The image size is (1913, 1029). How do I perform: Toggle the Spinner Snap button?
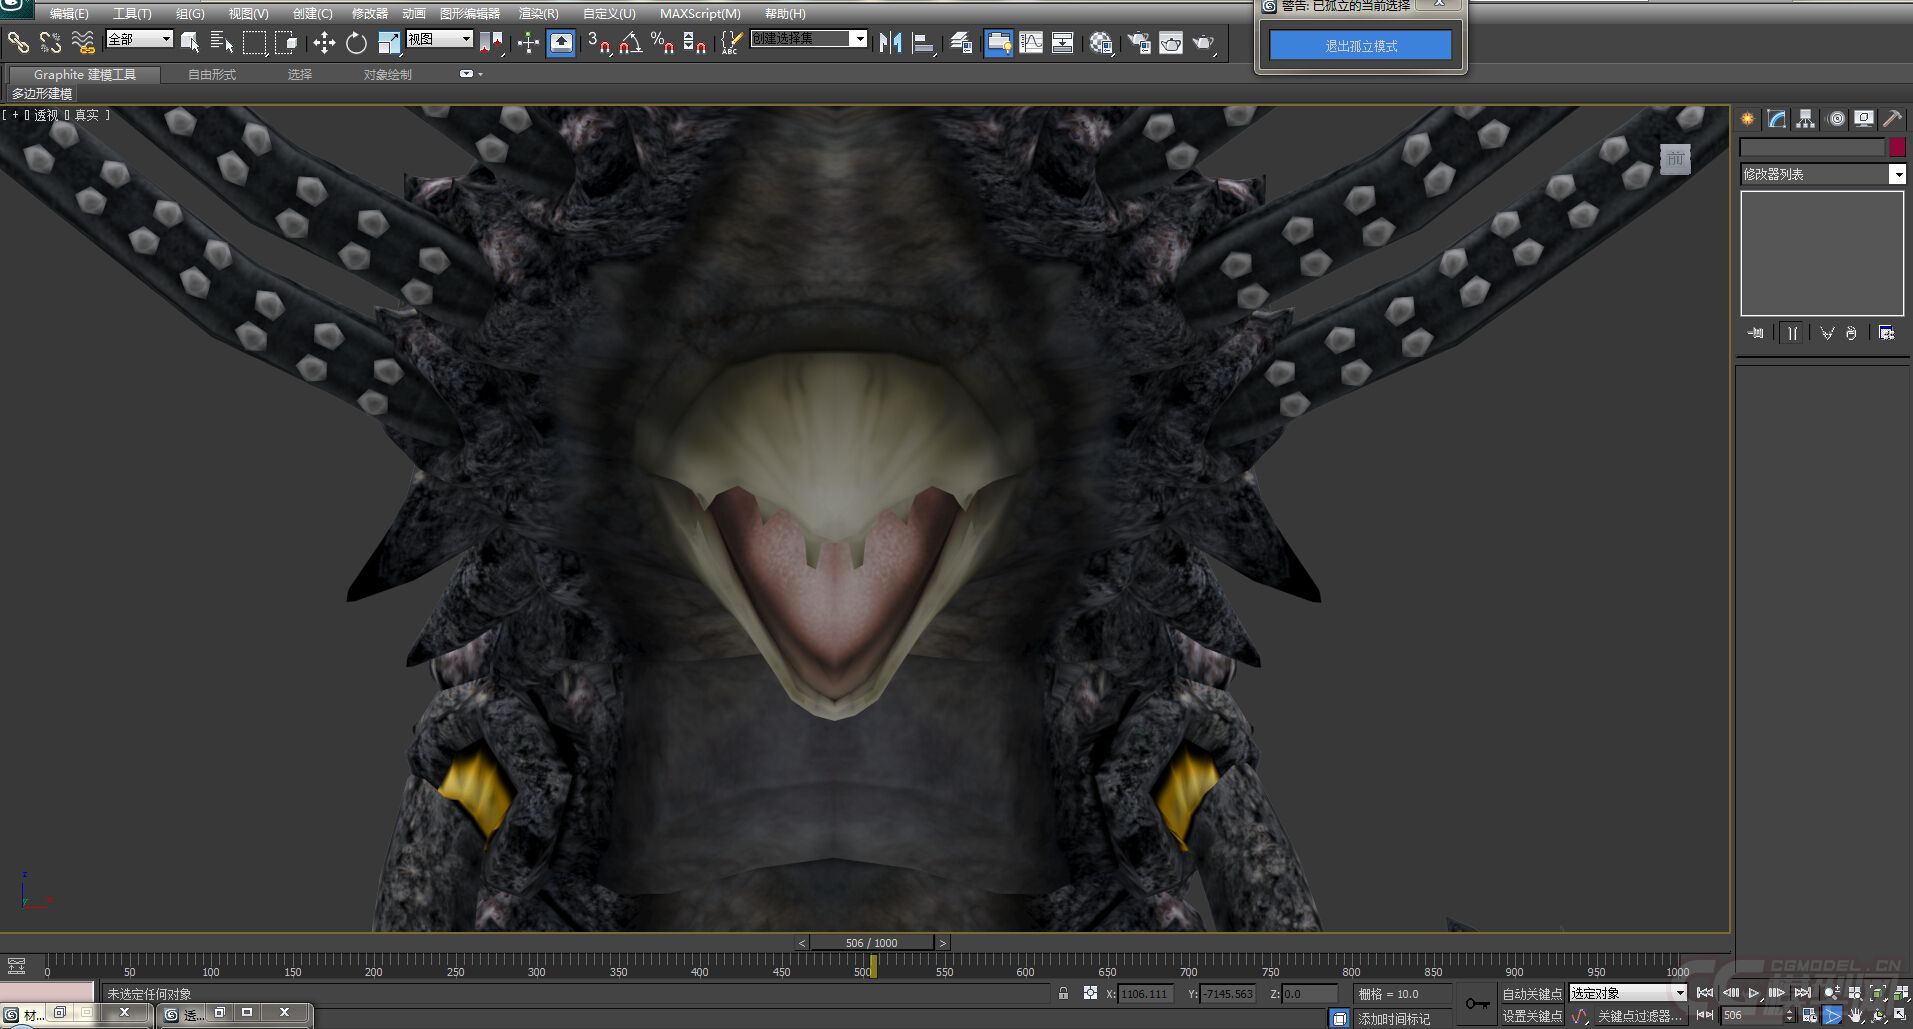694,42
